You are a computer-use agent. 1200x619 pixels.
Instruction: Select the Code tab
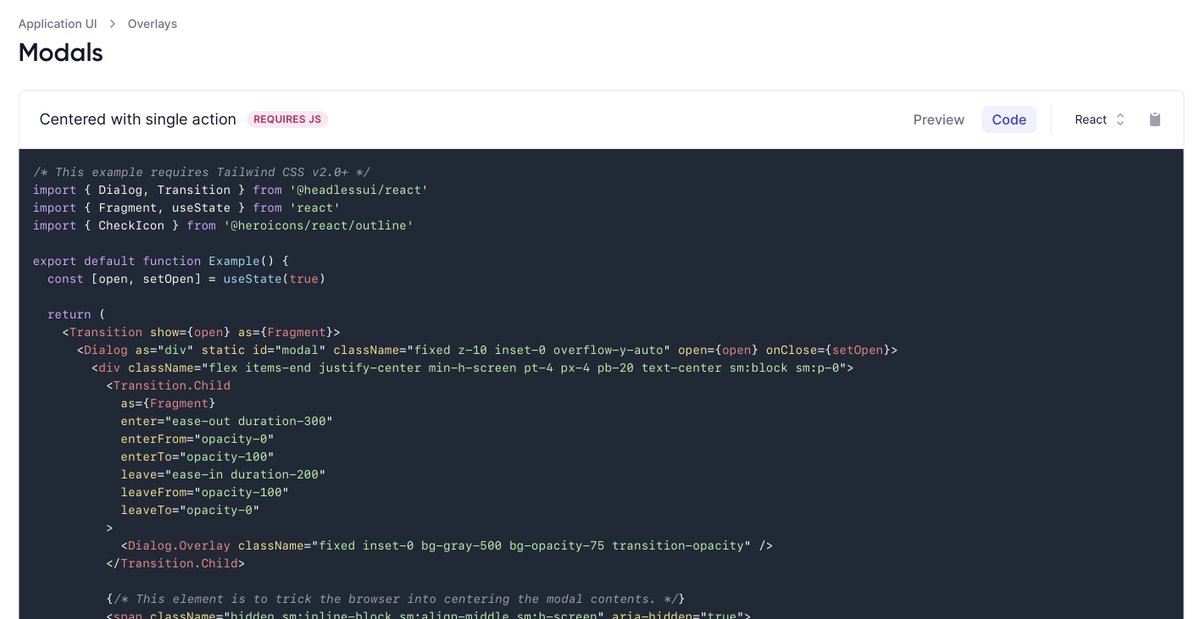tap(1008, 119)
